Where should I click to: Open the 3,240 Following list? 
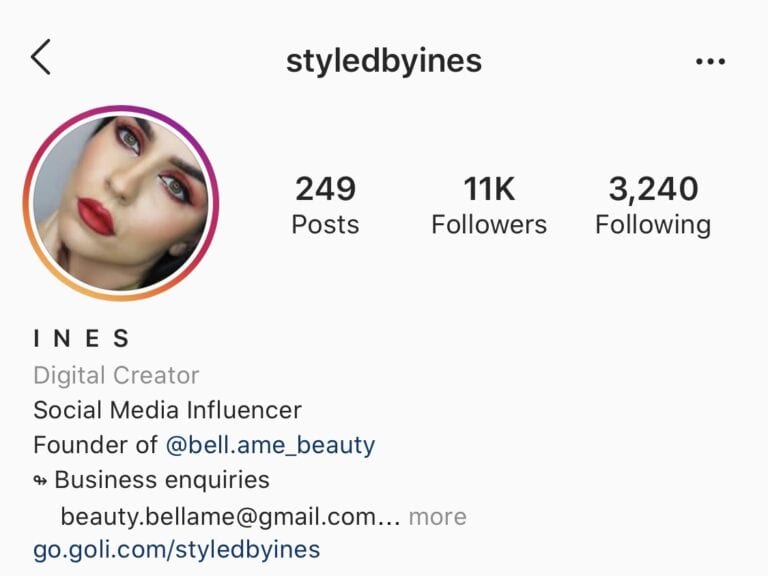pyautogui.click(x=653, y=206)
